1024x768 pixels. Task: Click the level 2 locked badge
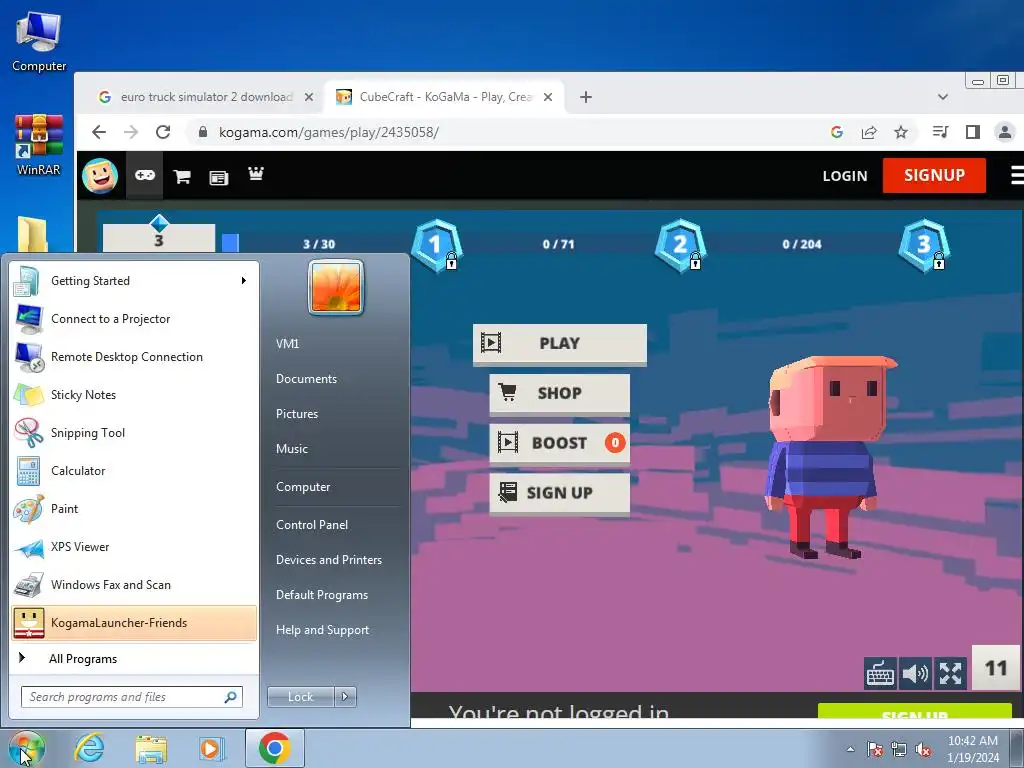click(x=680, y=246)
